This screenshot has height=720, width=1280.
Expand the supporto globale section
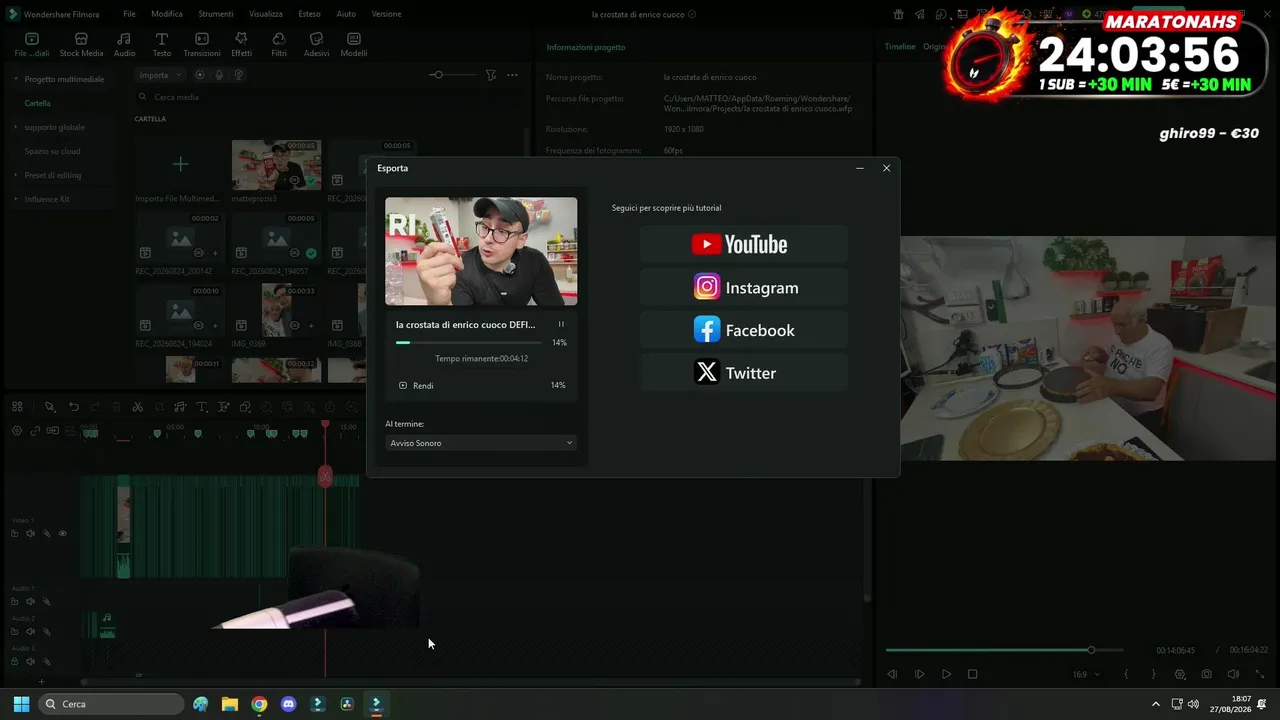[x=15, y=127]
